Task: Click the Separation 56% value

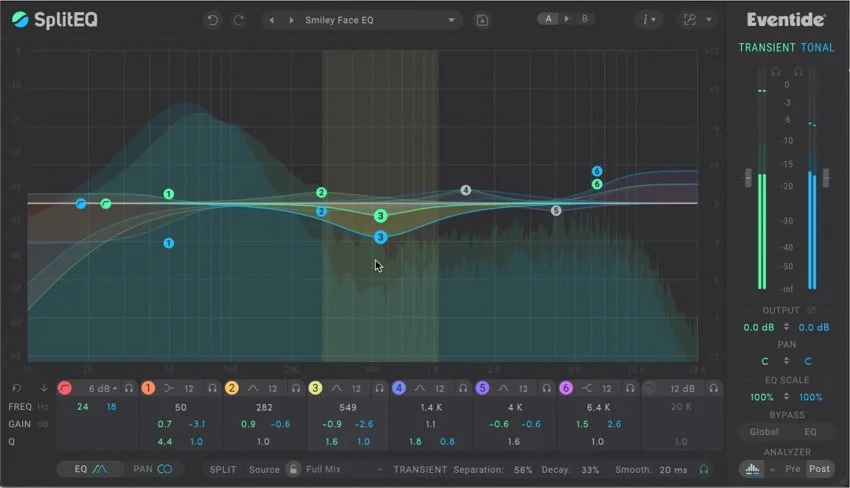Action: 523,470
